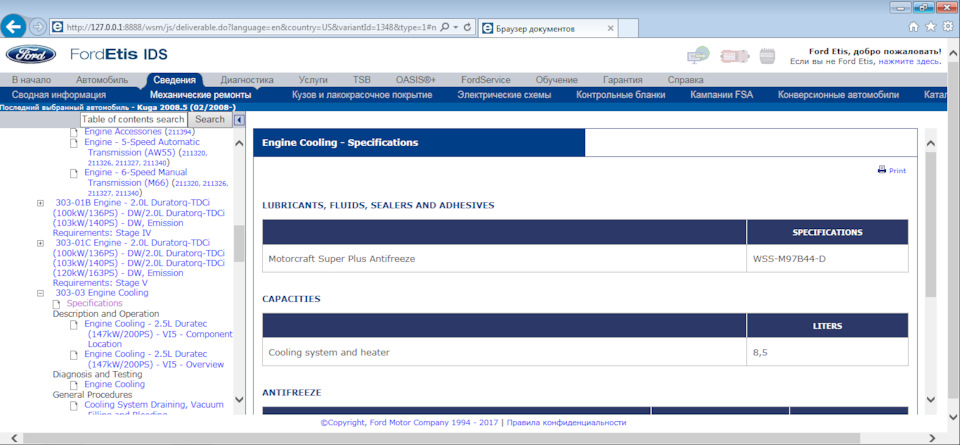Open the address bar search magnifier

click(x=445, y=28)
